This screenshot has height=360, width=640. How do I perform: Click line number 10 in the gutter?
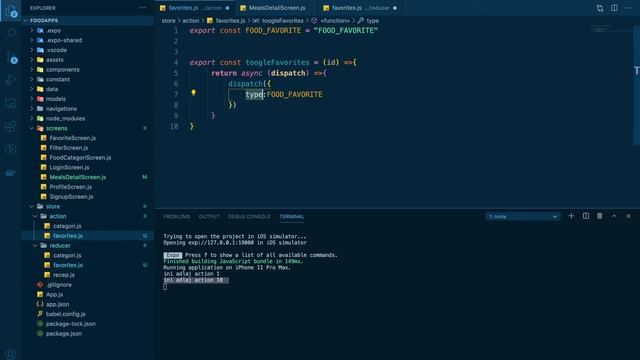coord(174,126)
